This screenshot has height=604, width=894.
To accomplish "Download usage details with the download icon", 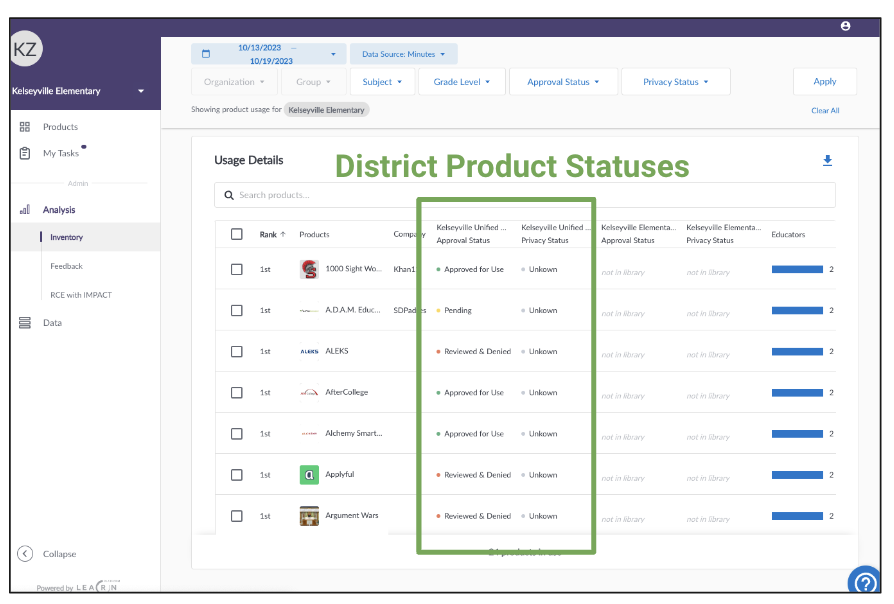I will pyautogui.click(x=827, y=161).
